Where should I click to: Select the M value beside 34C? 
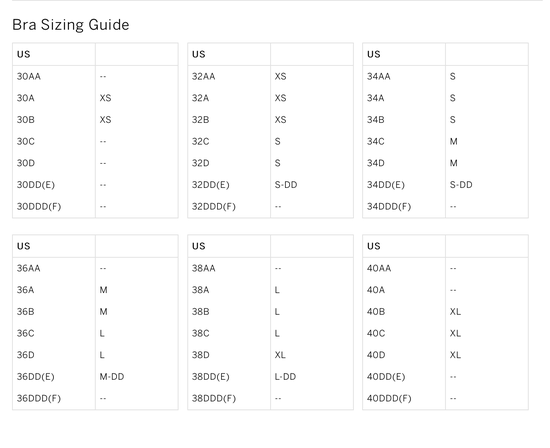click(454, 141)
